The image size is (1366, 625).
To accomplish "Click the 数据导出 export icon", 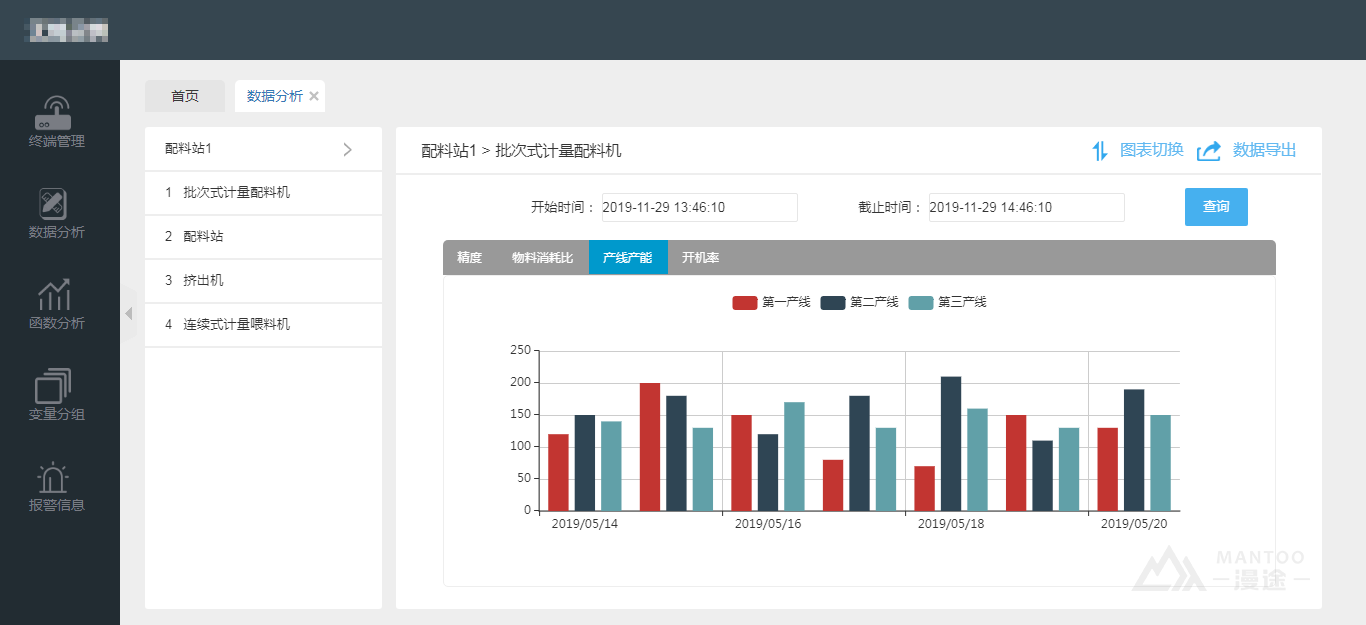I will tap(1209, 151).
